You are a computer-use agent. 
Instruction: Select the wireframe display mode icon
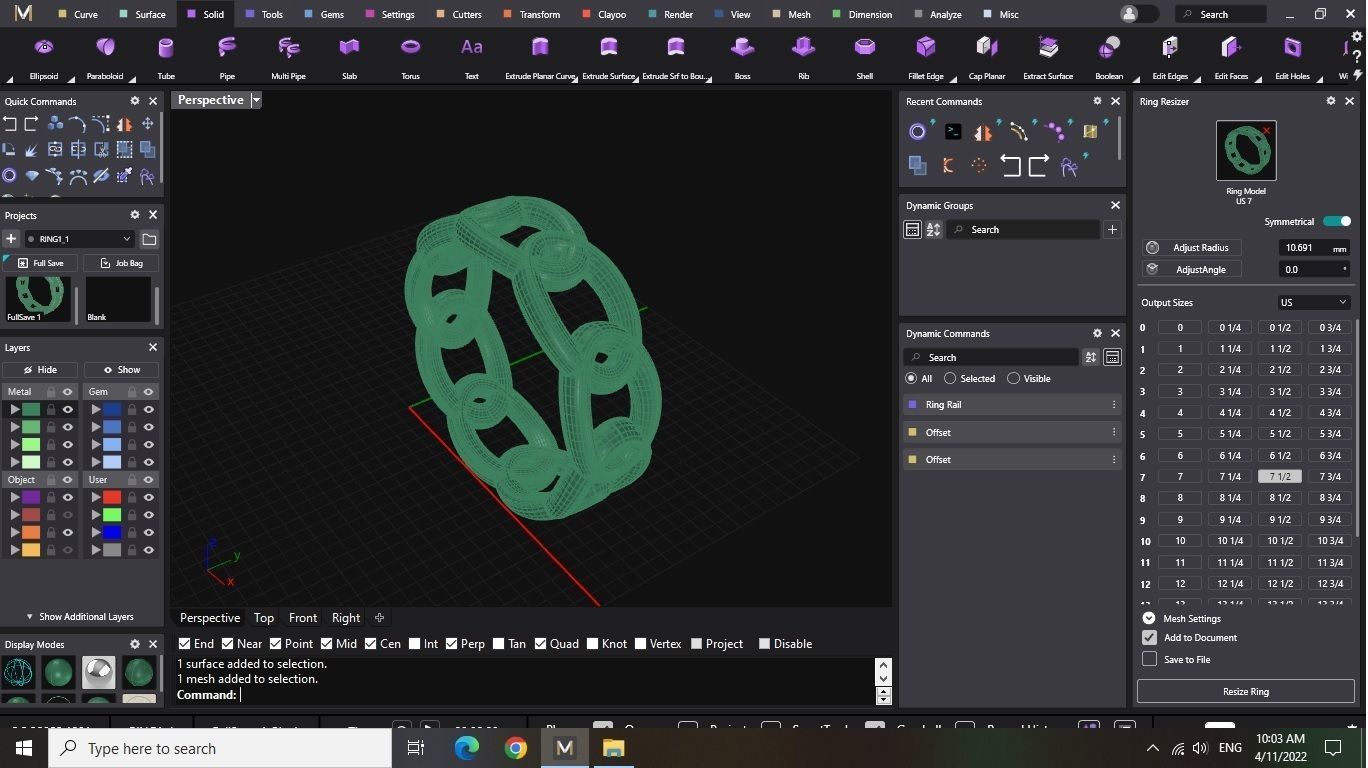tap(20, 672)
